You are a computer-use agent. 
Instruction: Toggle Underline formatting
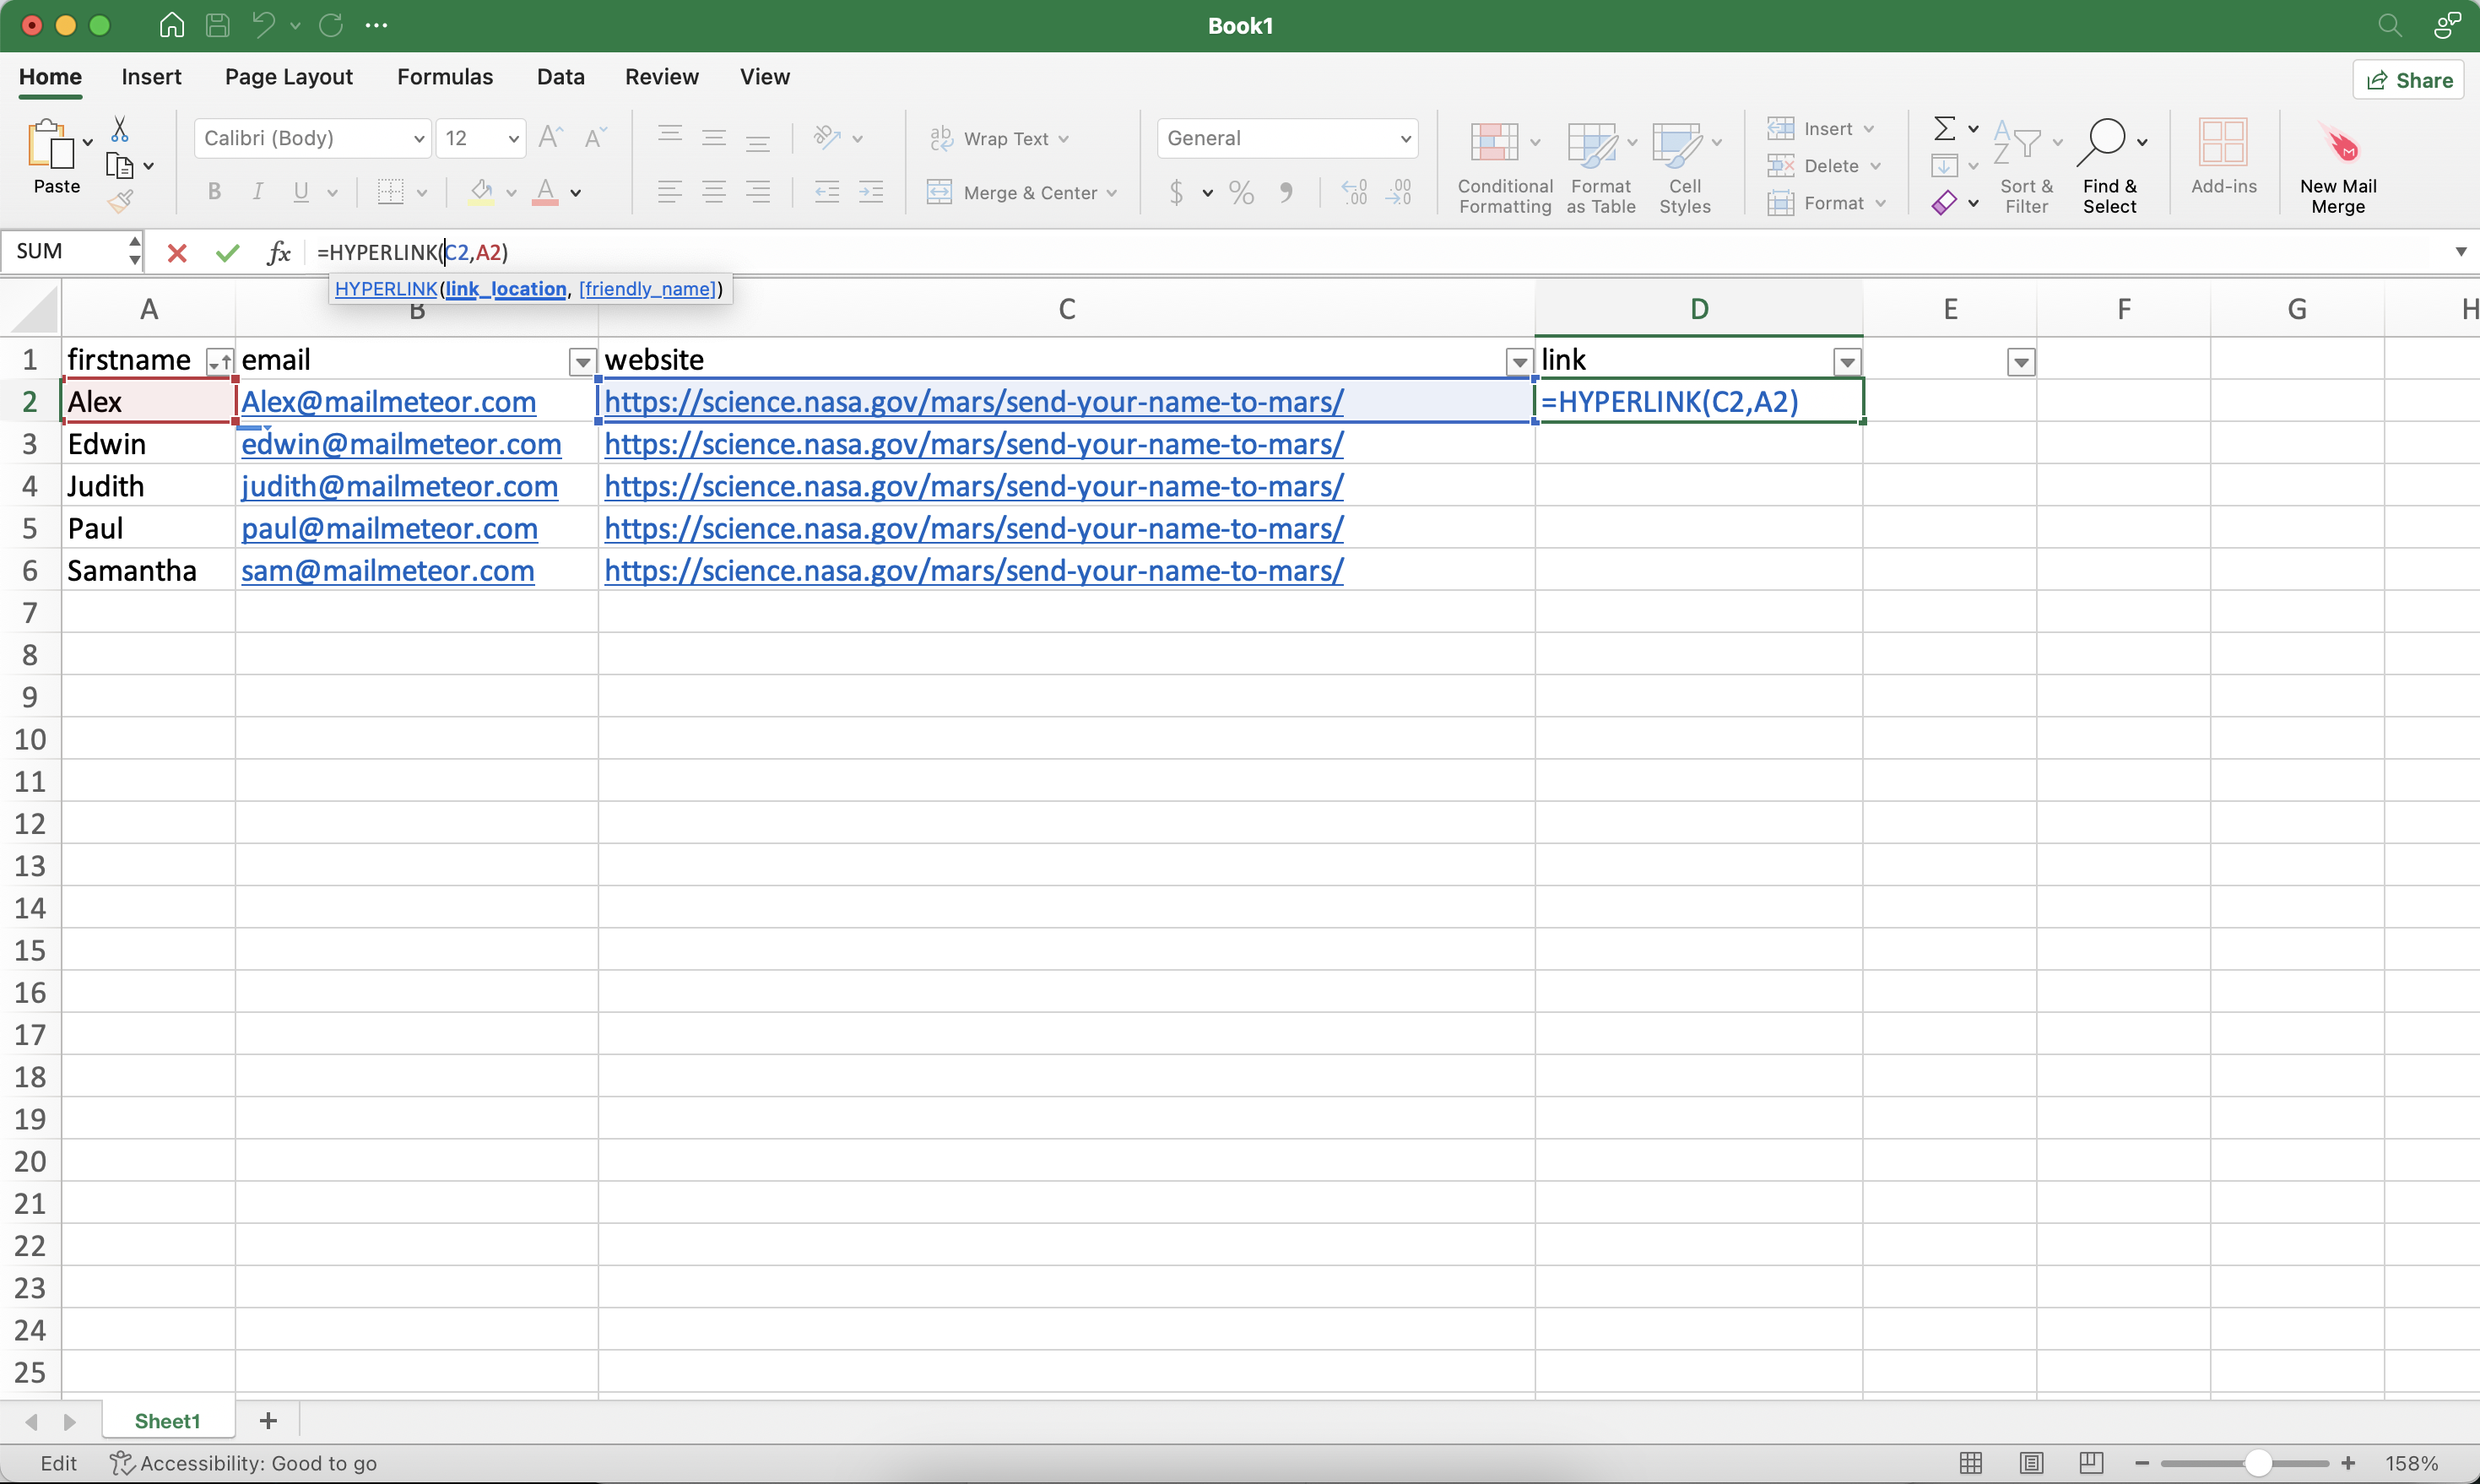[301, 191]
